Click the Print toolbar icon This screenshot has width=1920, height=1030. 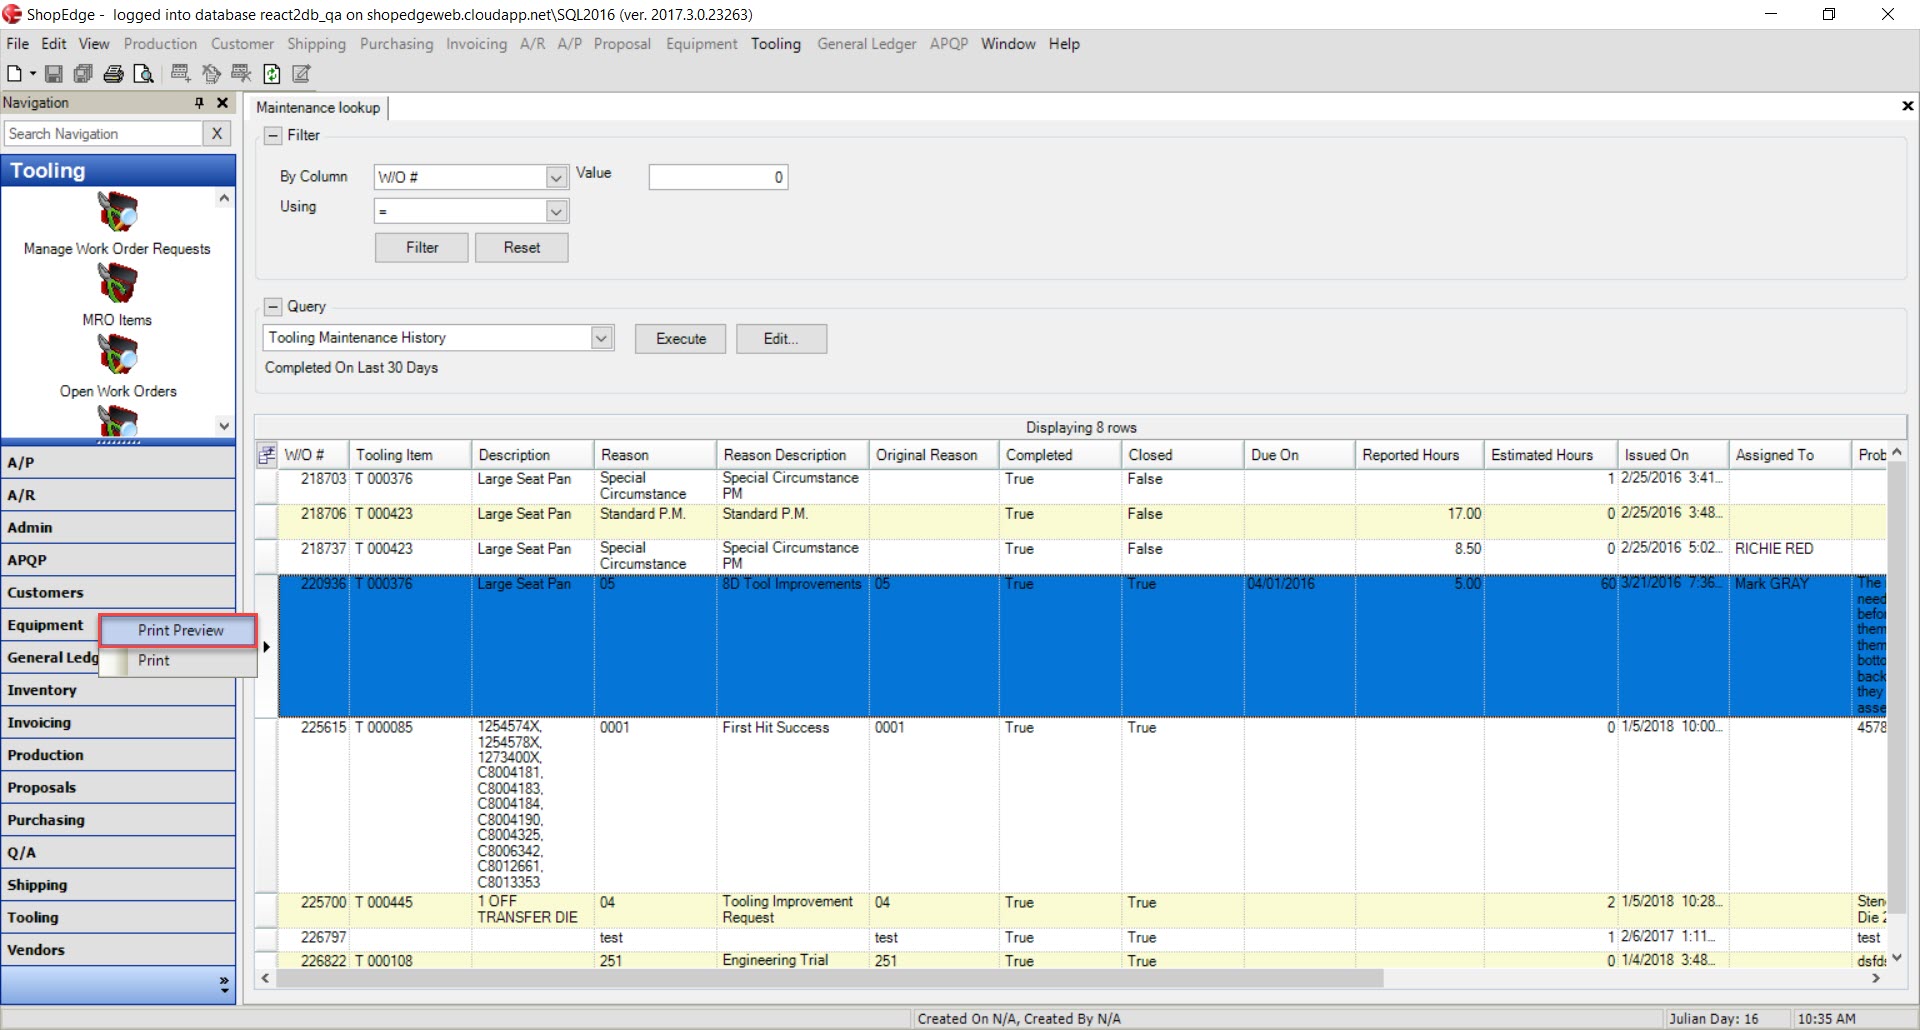114,73
